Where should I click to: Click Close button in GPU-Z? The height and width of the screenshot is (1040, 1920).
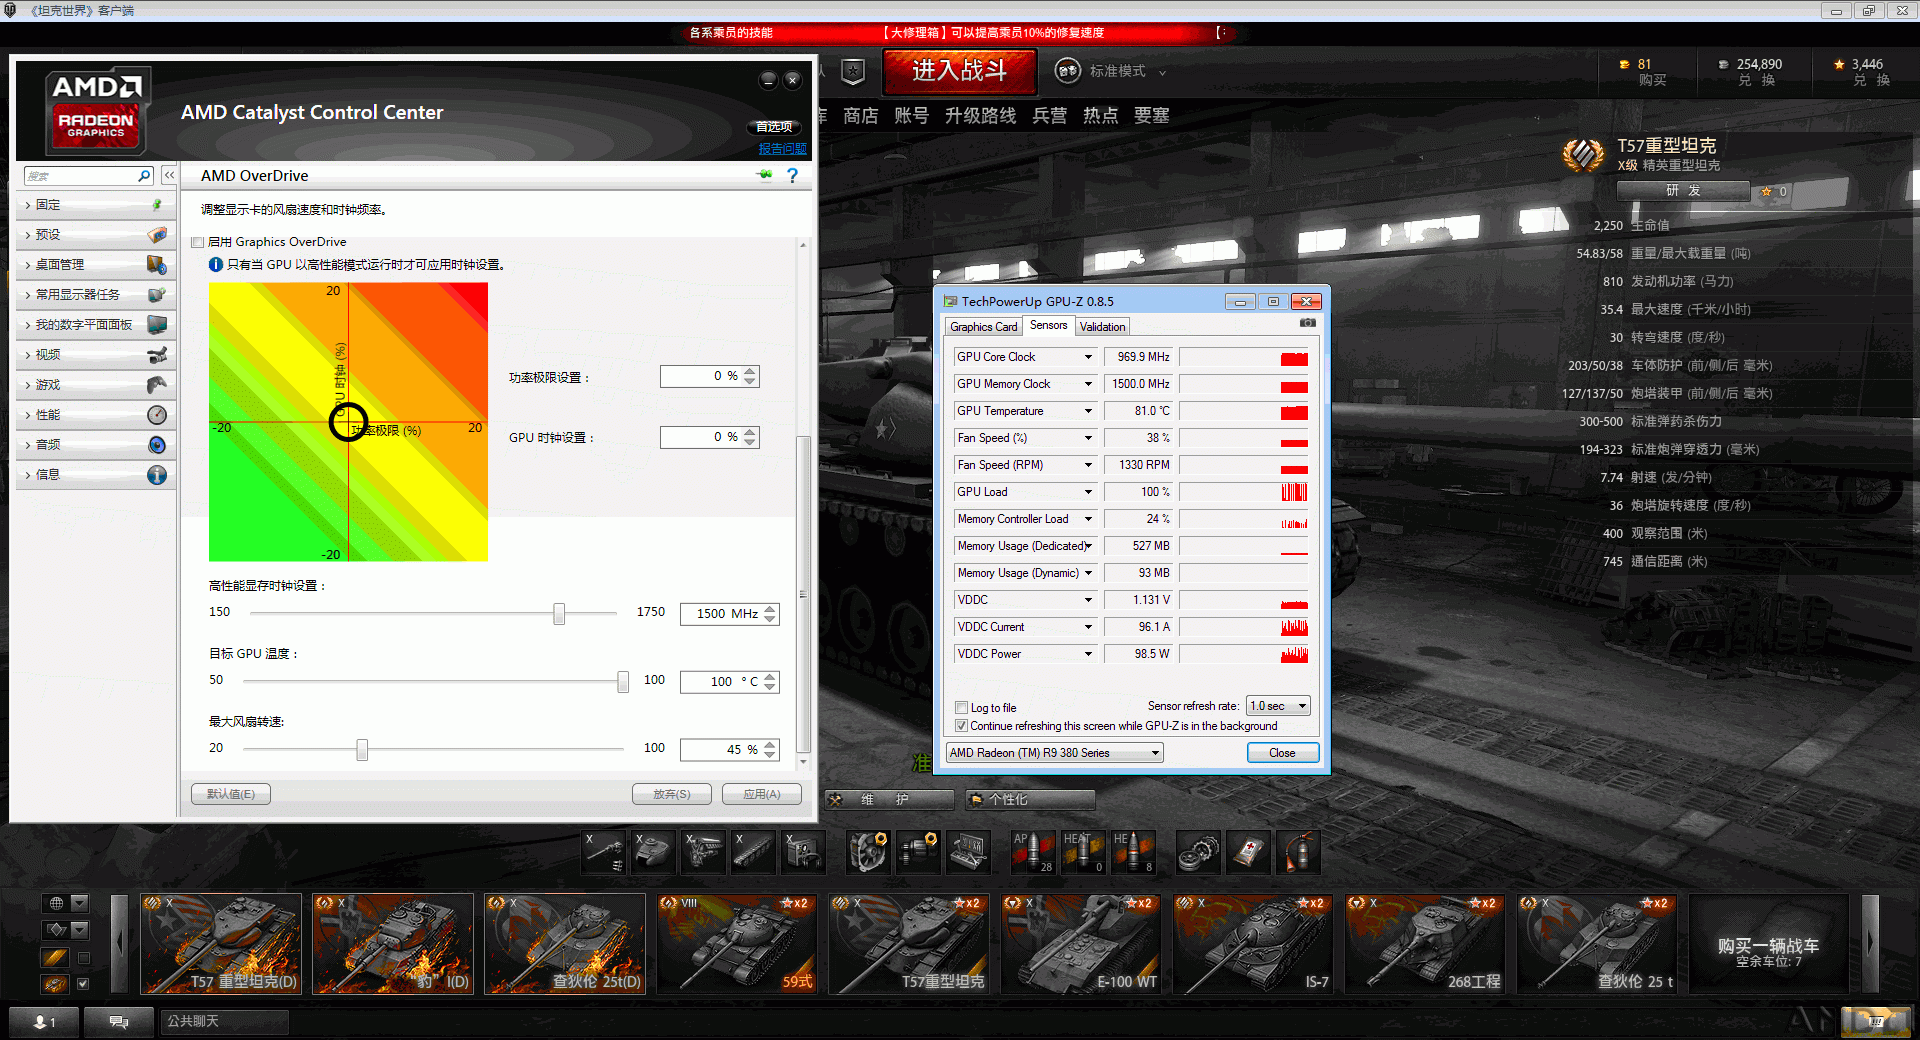[x=1282, y=753]
